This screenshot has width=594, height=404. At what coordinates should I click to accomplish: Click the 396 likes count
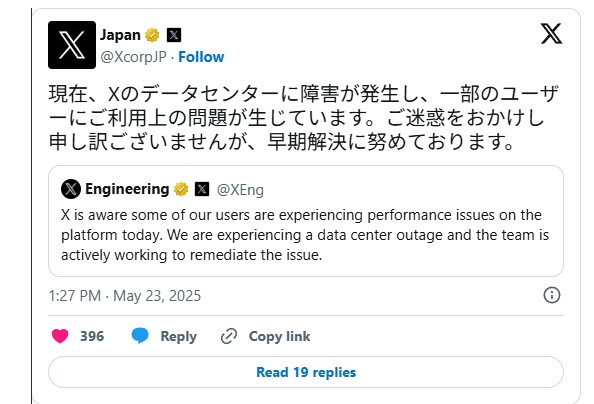(x=92, y=336)
